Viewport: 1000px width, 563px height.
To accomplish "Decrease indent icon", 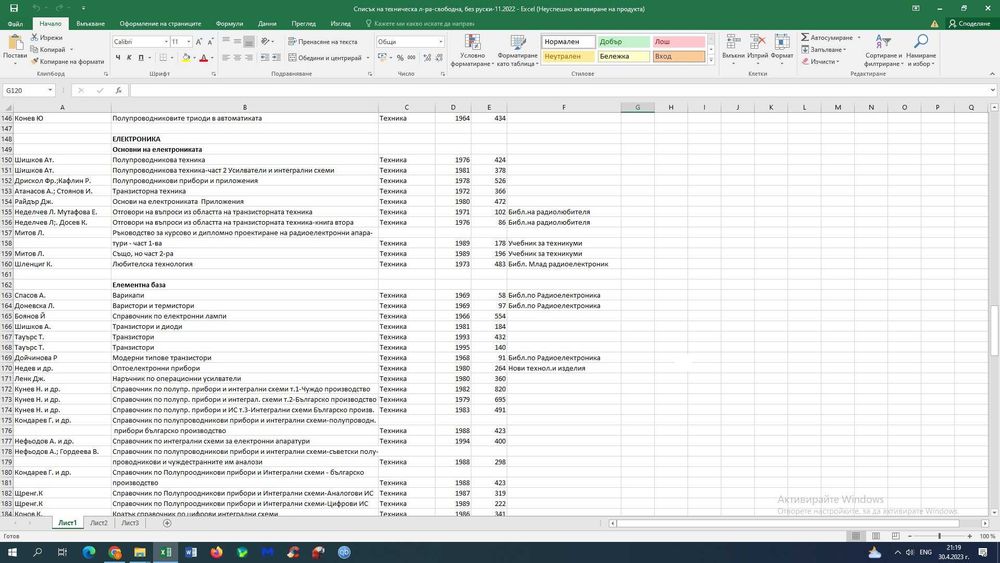I will pyautogui.click(x=265, y=57).
